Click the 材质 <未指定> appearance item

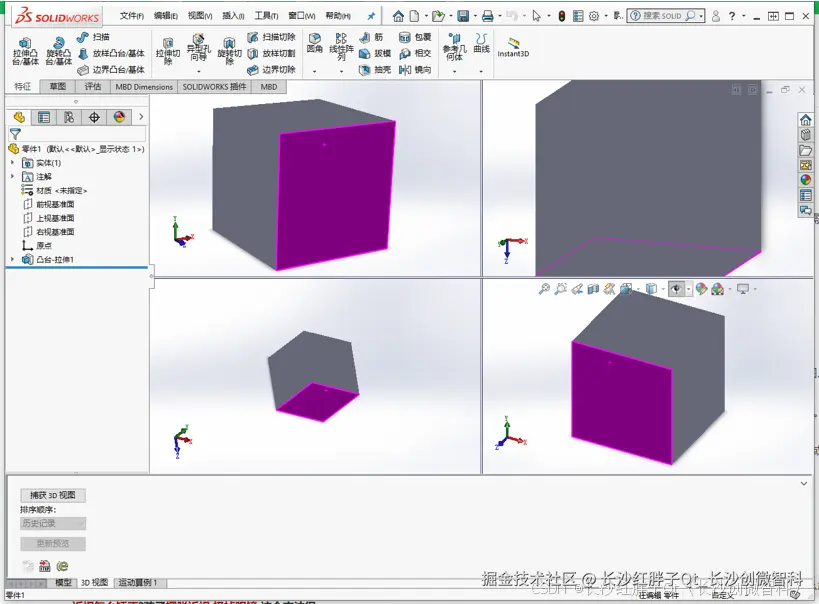(x=60, y=189)
